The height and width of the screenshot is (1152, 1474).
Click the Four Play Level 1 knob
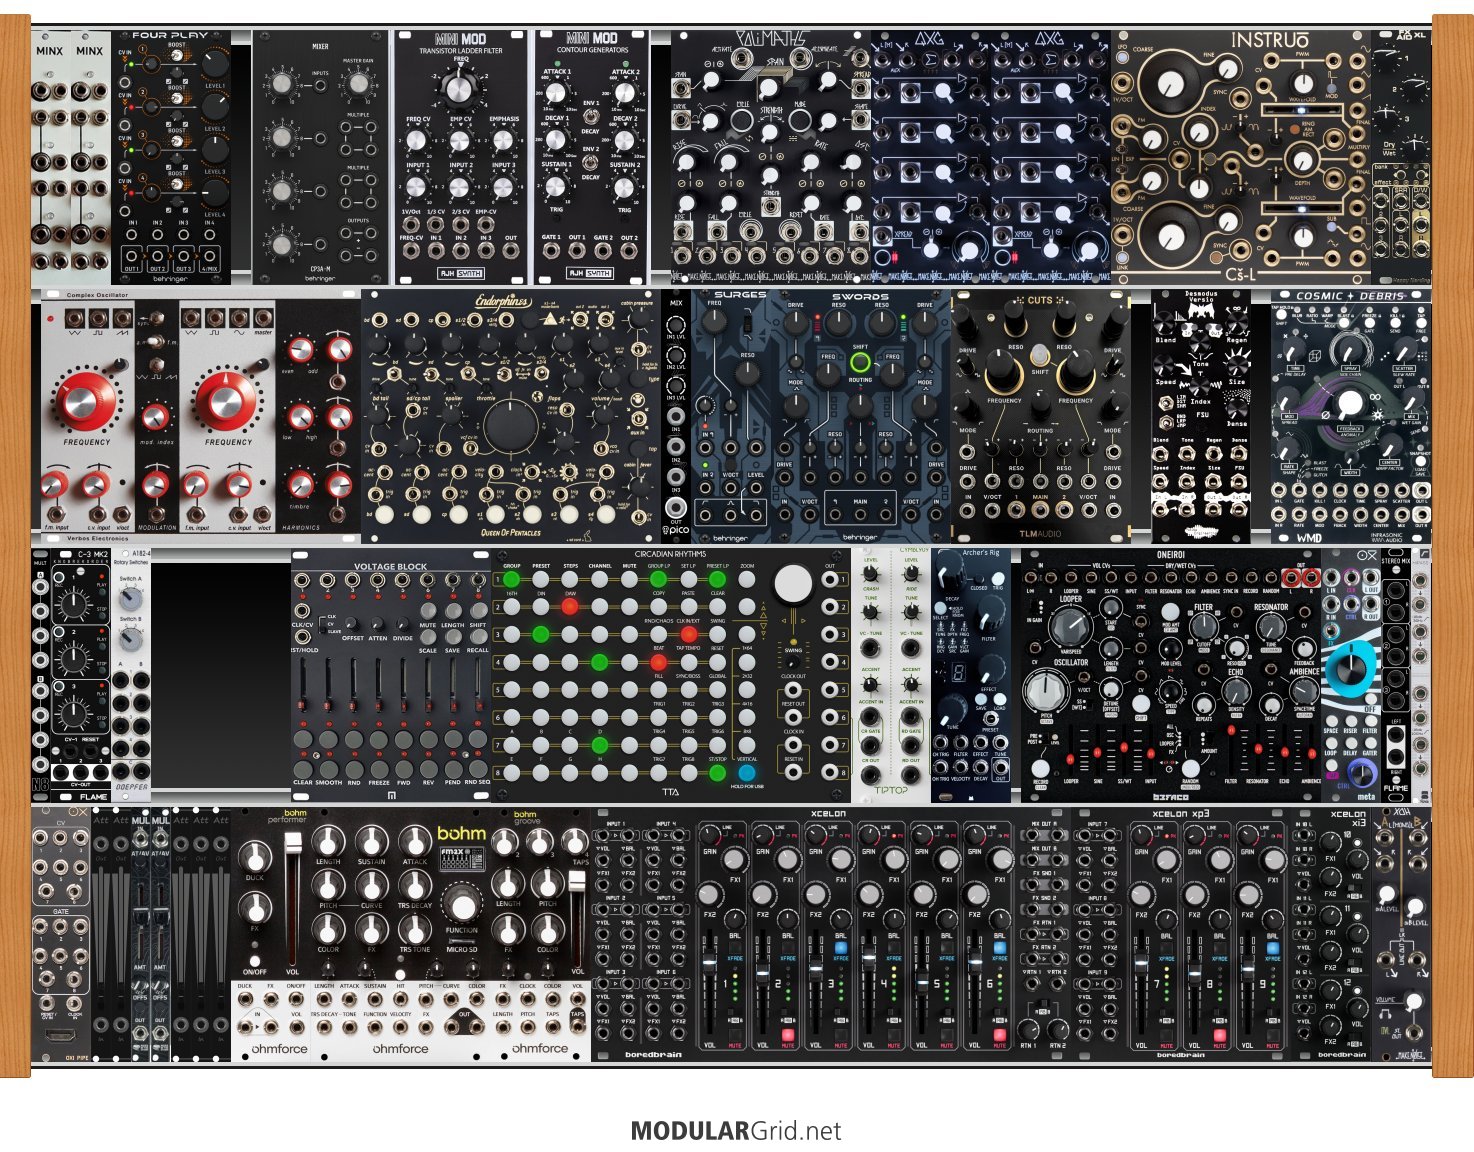pos(214,64)
